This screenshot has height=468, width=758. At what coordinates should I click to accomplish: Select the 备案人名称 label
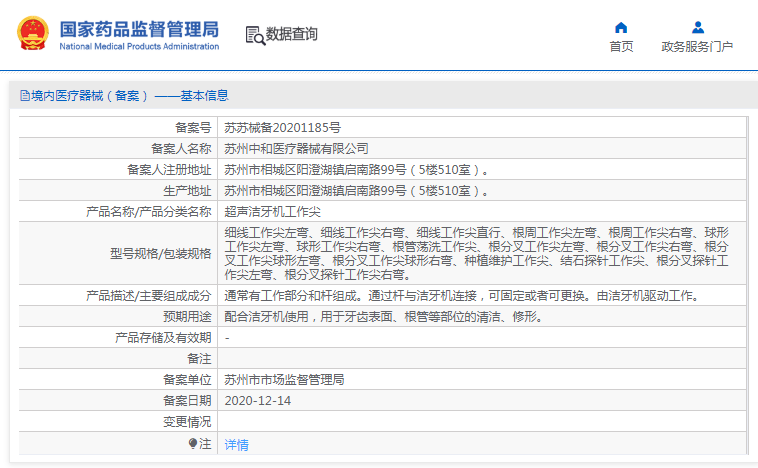181,148
